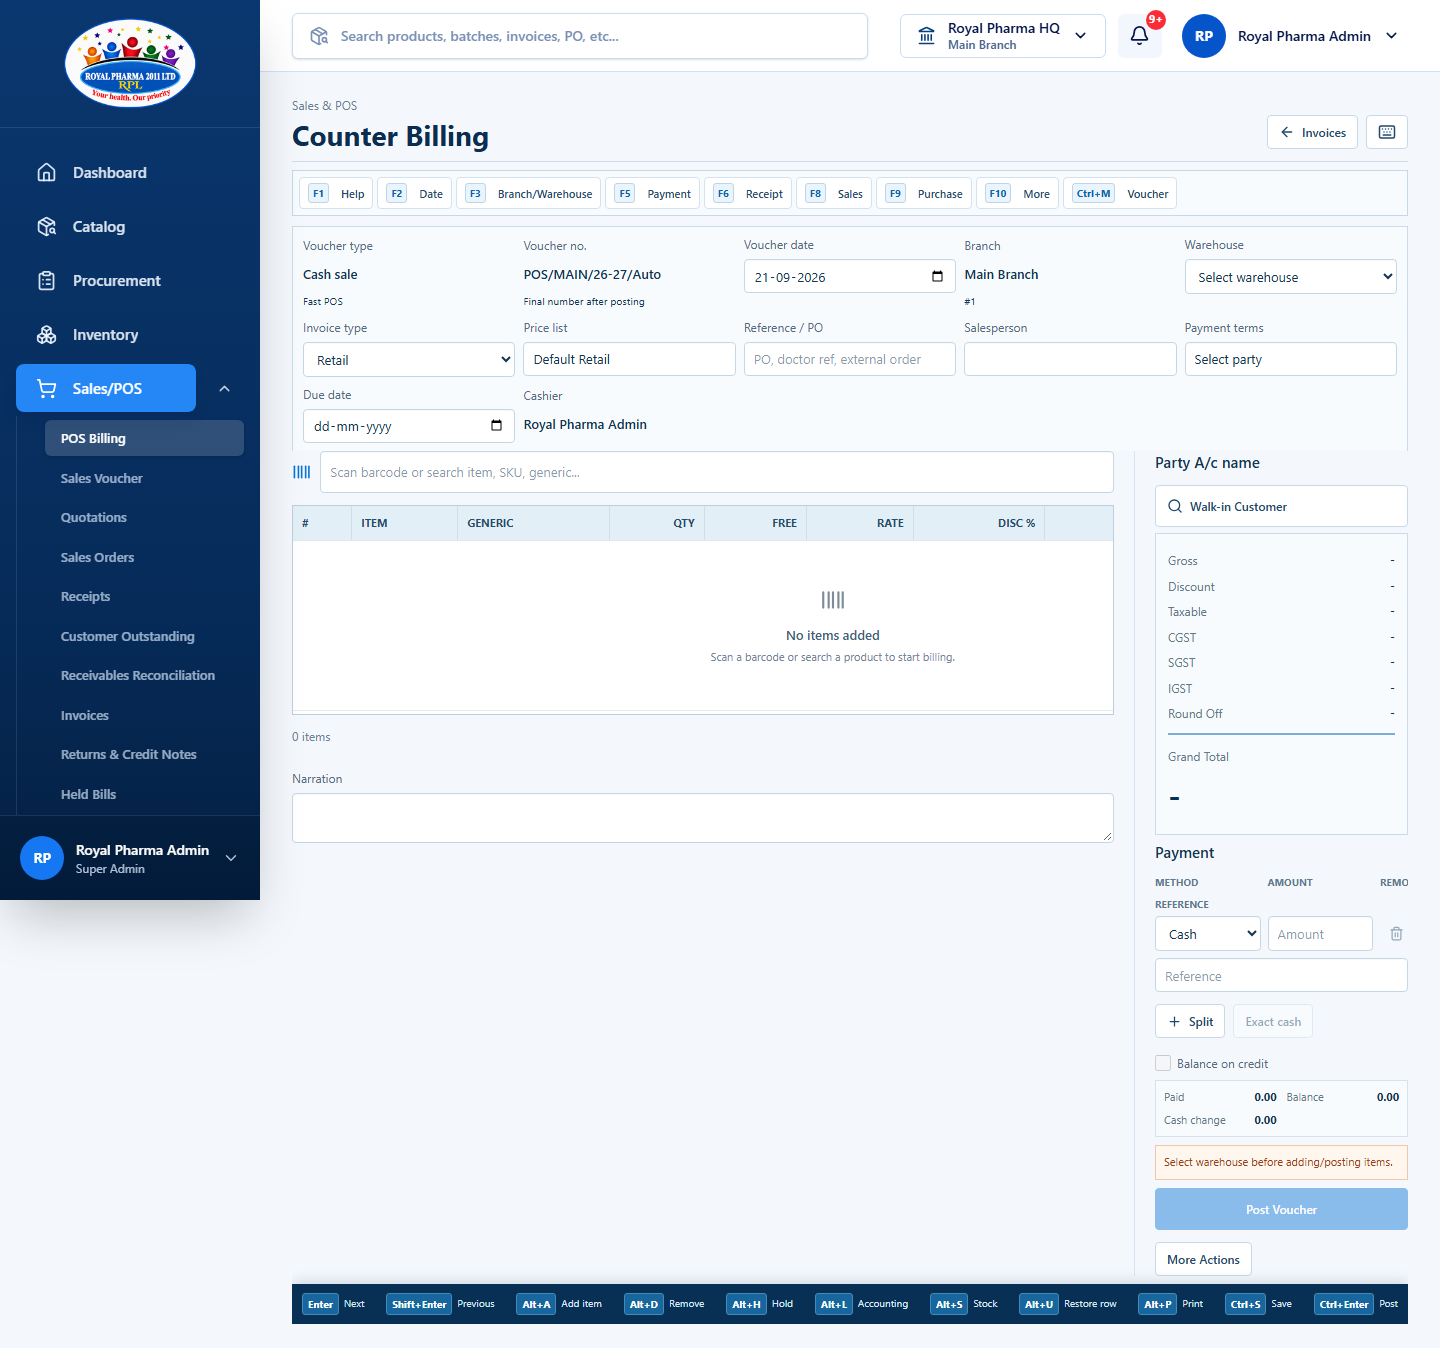Collapse the Sales/POS submenu chevron
This screenshot has width=1440, height=1348.
(224, 389)
